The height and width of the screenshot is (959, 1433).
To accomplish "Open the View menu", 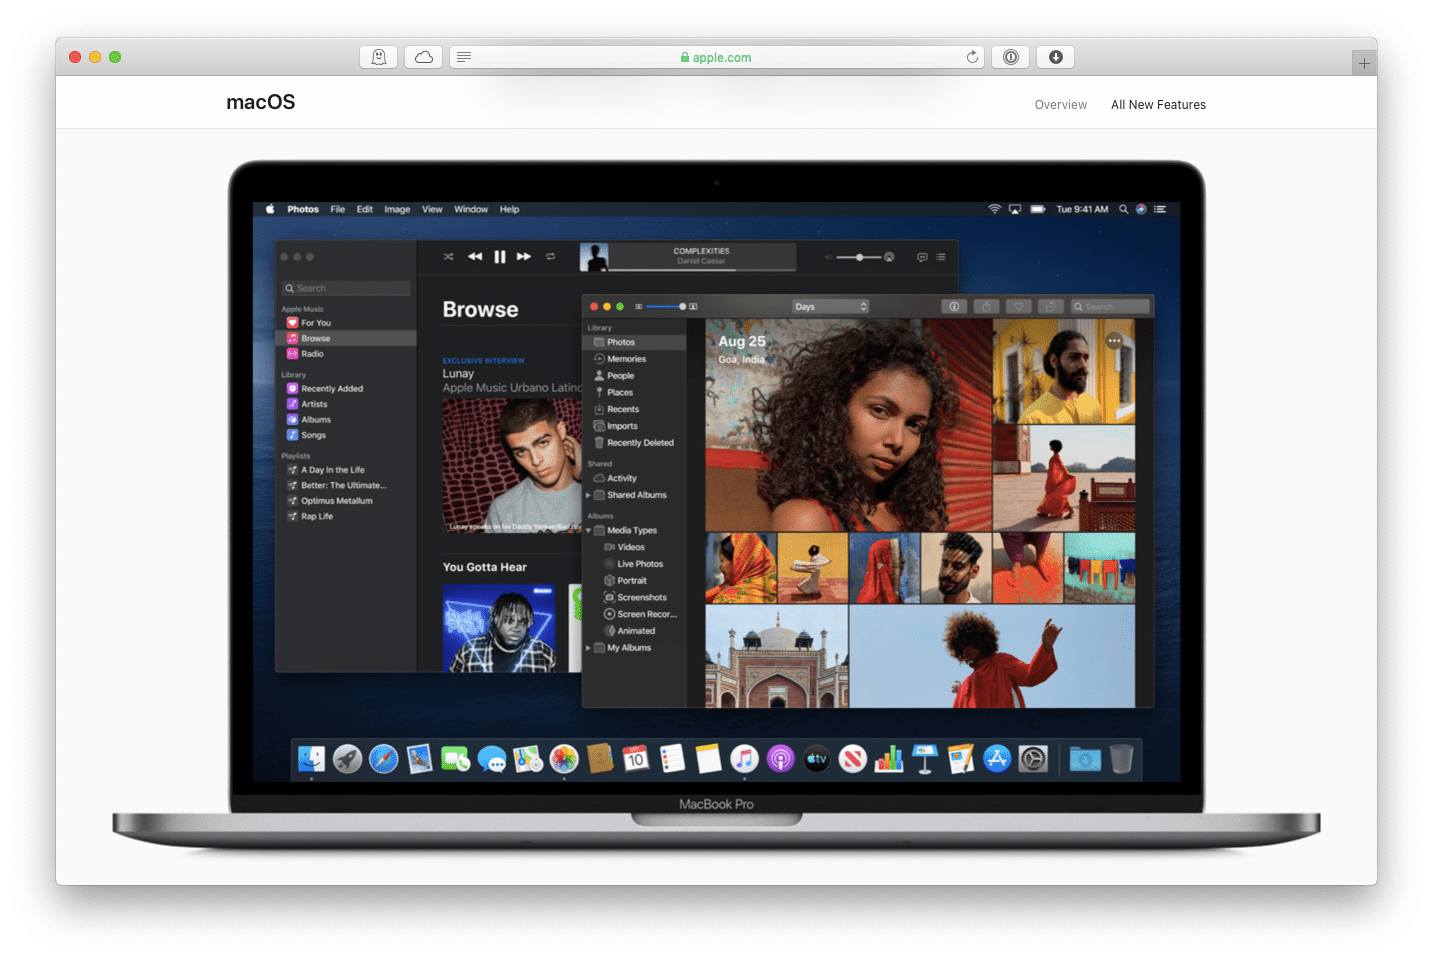I will [x=432, y=210].
